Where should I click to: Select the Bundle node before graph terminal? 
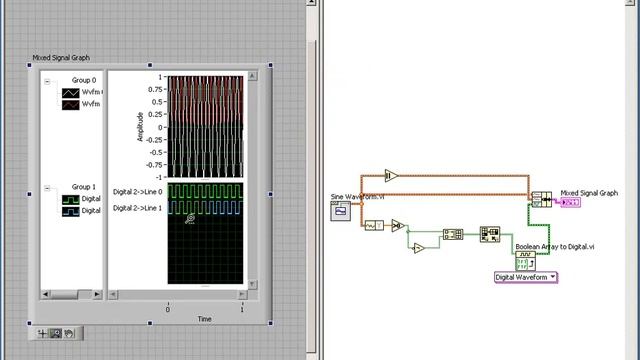pyautogui.click(x=542, y=200)
